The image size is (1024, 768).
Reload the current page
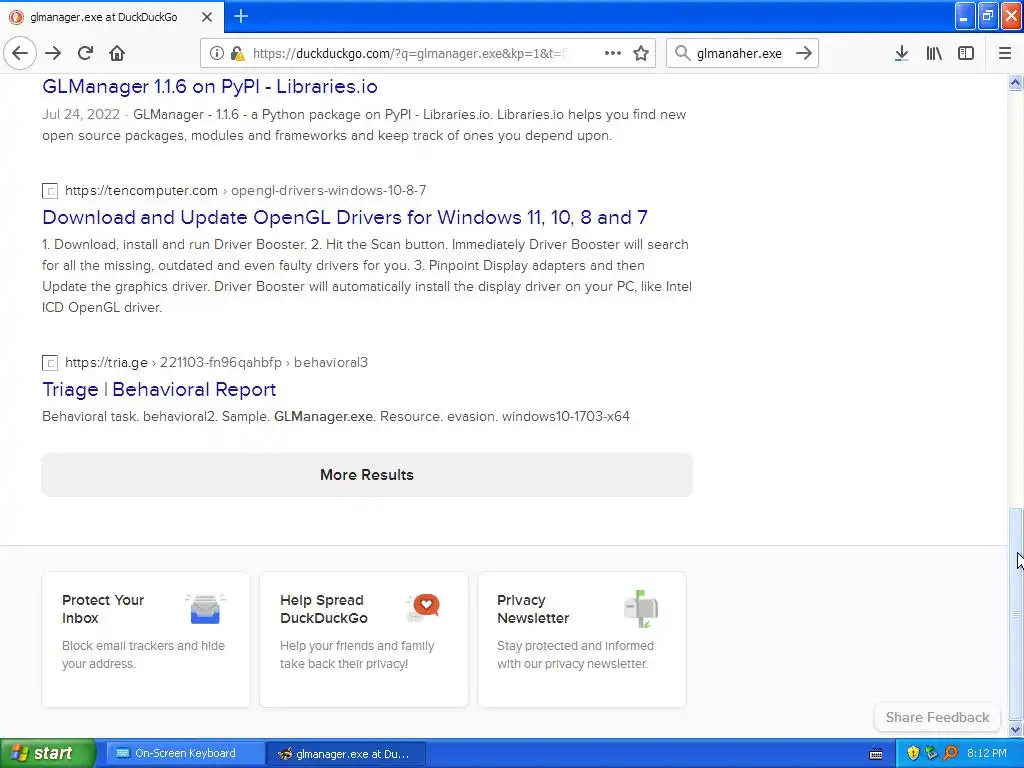coord(85,53)
